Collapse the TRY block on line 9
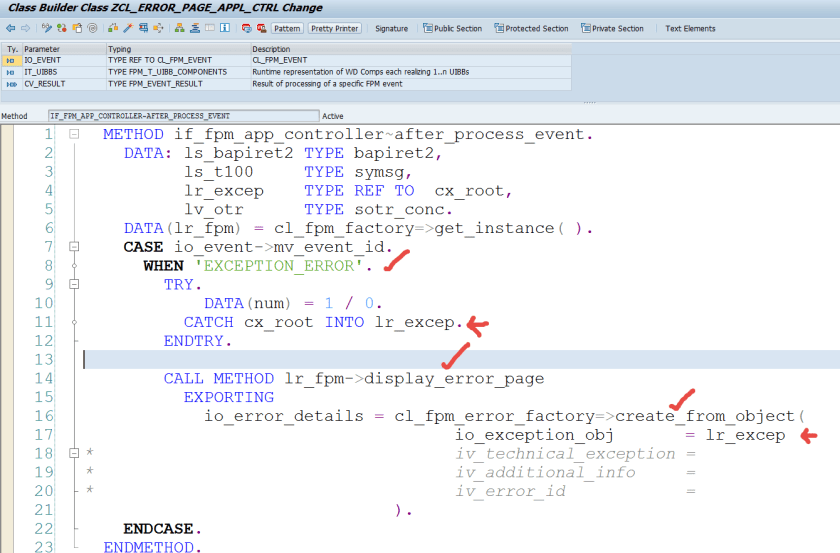This screenshot has width=840, height=553. pos(74,284)
